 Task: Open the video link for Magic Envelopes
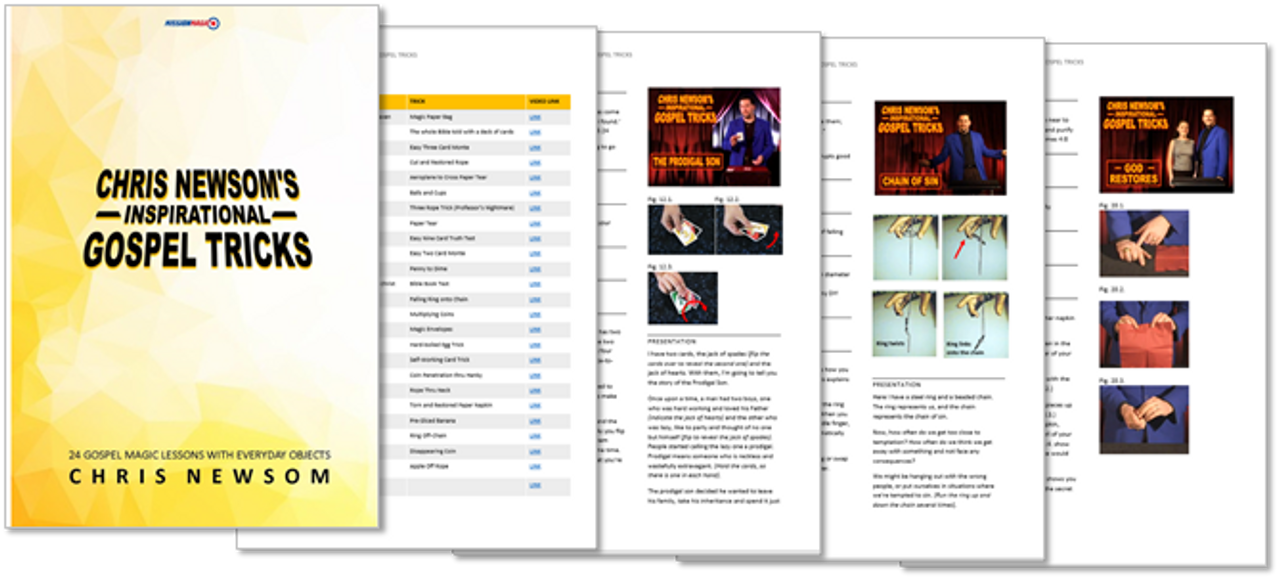[535, 330]
